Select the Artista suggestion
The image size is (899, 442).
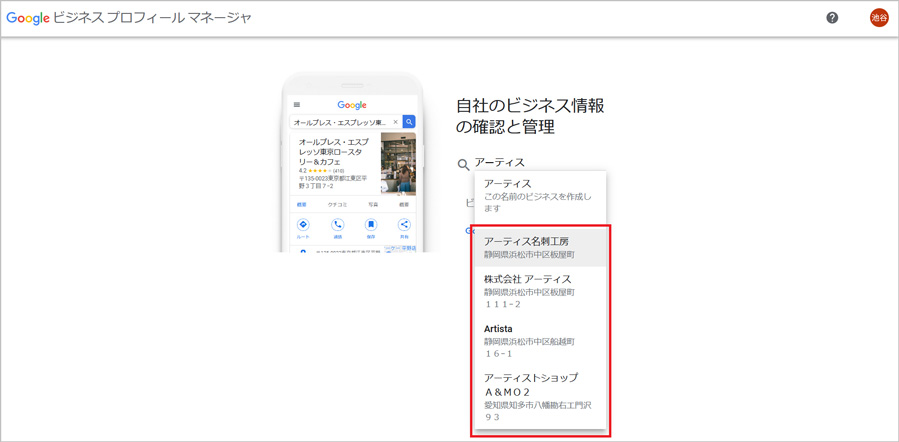(x=540, y=341)
